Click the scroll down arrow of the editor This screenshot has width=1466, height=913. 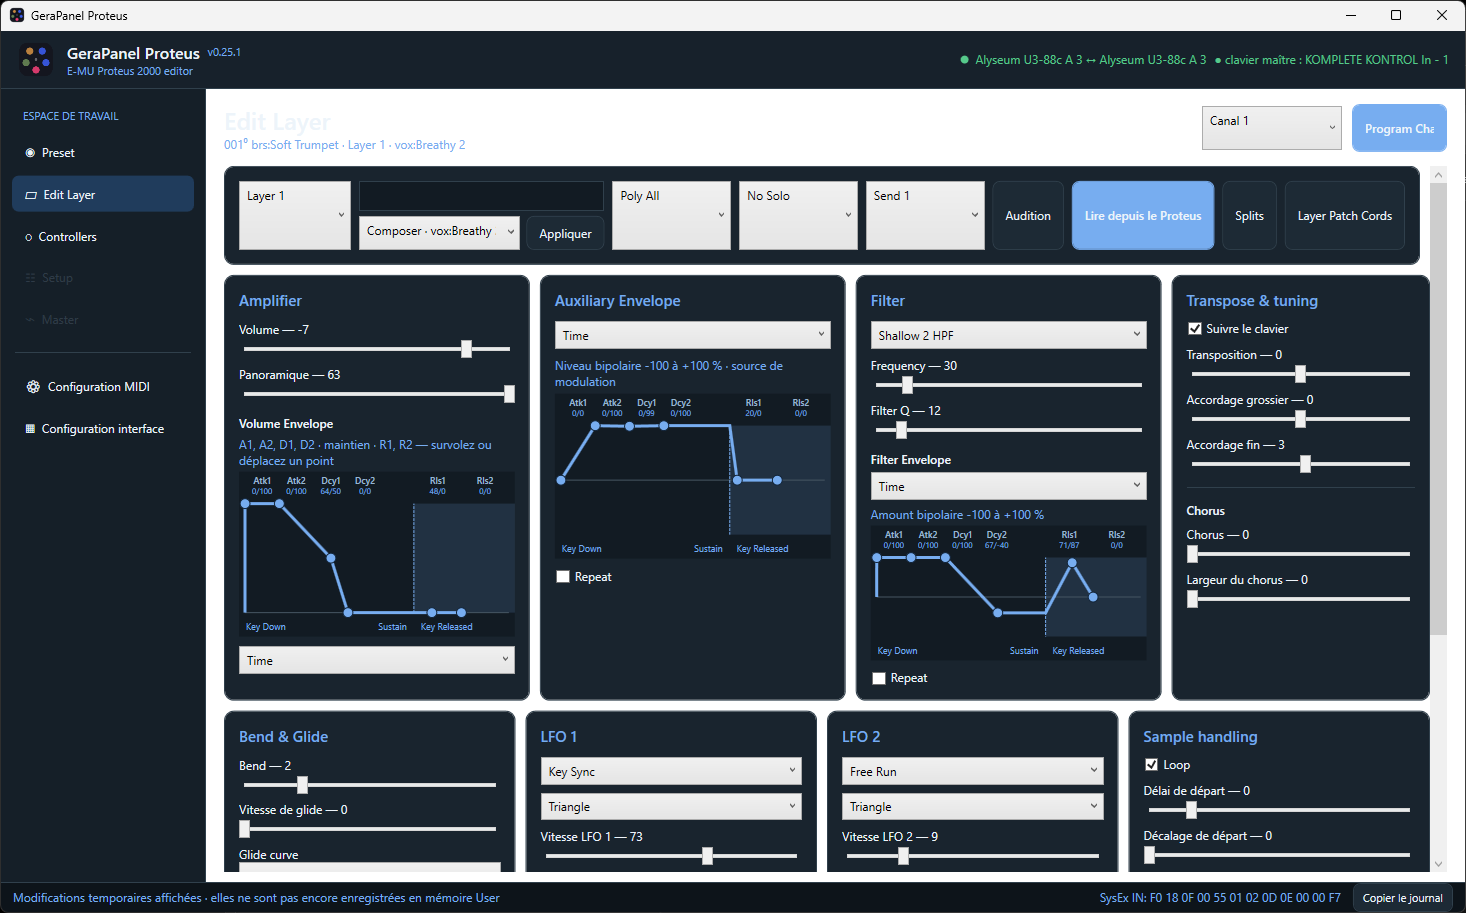[x=1438, y=864]
